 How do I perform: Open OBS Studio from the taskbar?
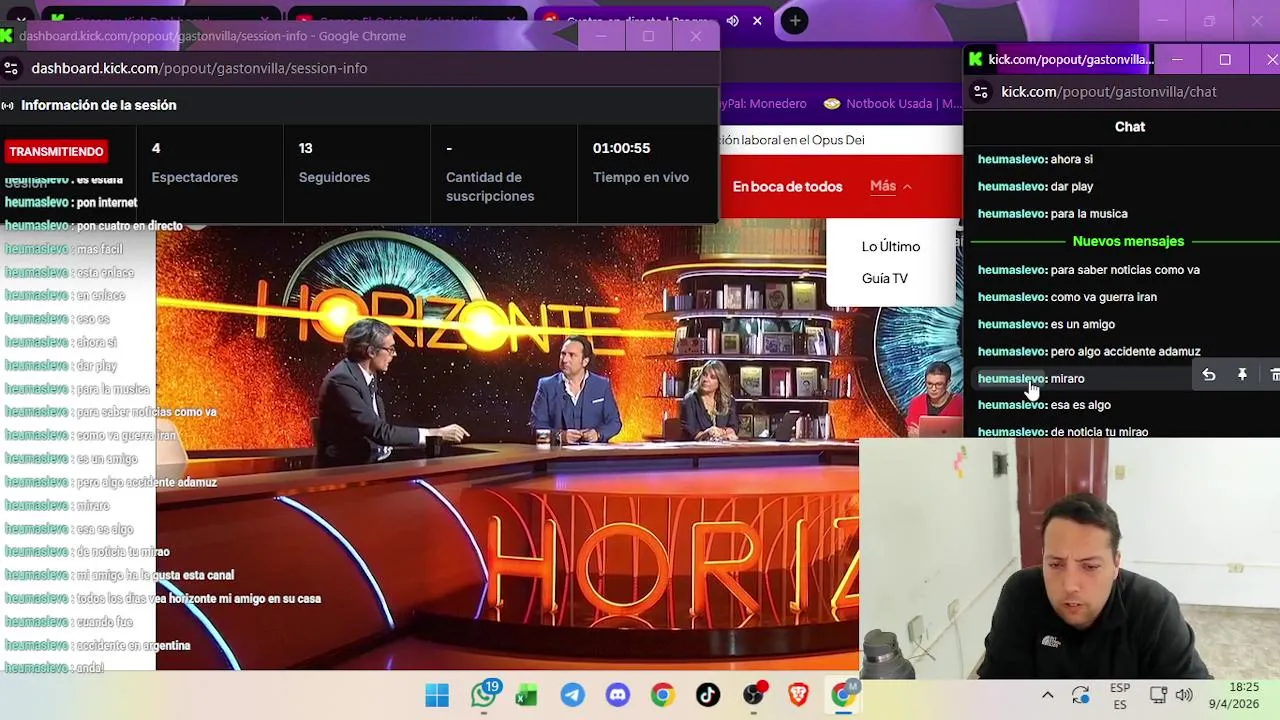tap(754, 695)
